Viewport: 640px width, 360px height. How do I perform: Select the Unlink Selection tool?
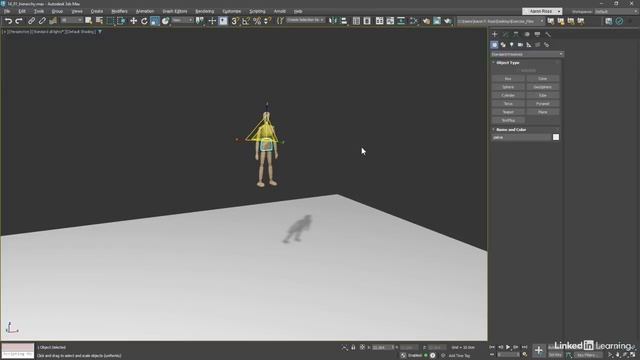(x=42, y=21)
